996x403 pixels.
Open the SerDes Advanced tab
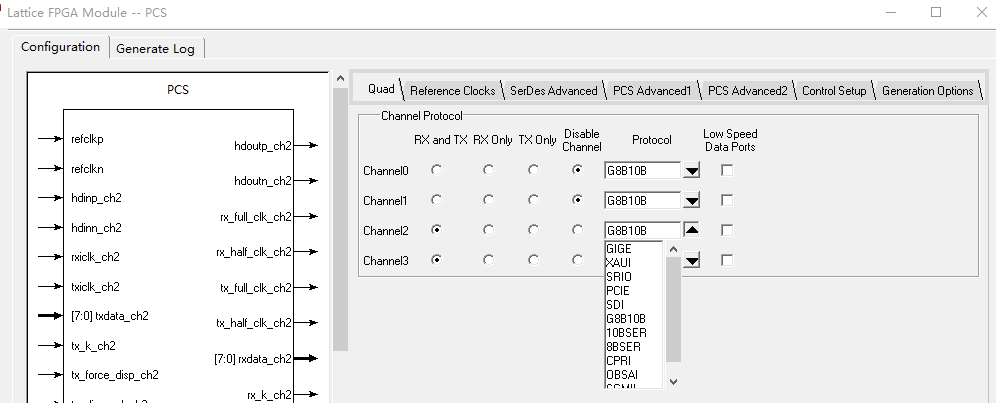click(554, 91)
